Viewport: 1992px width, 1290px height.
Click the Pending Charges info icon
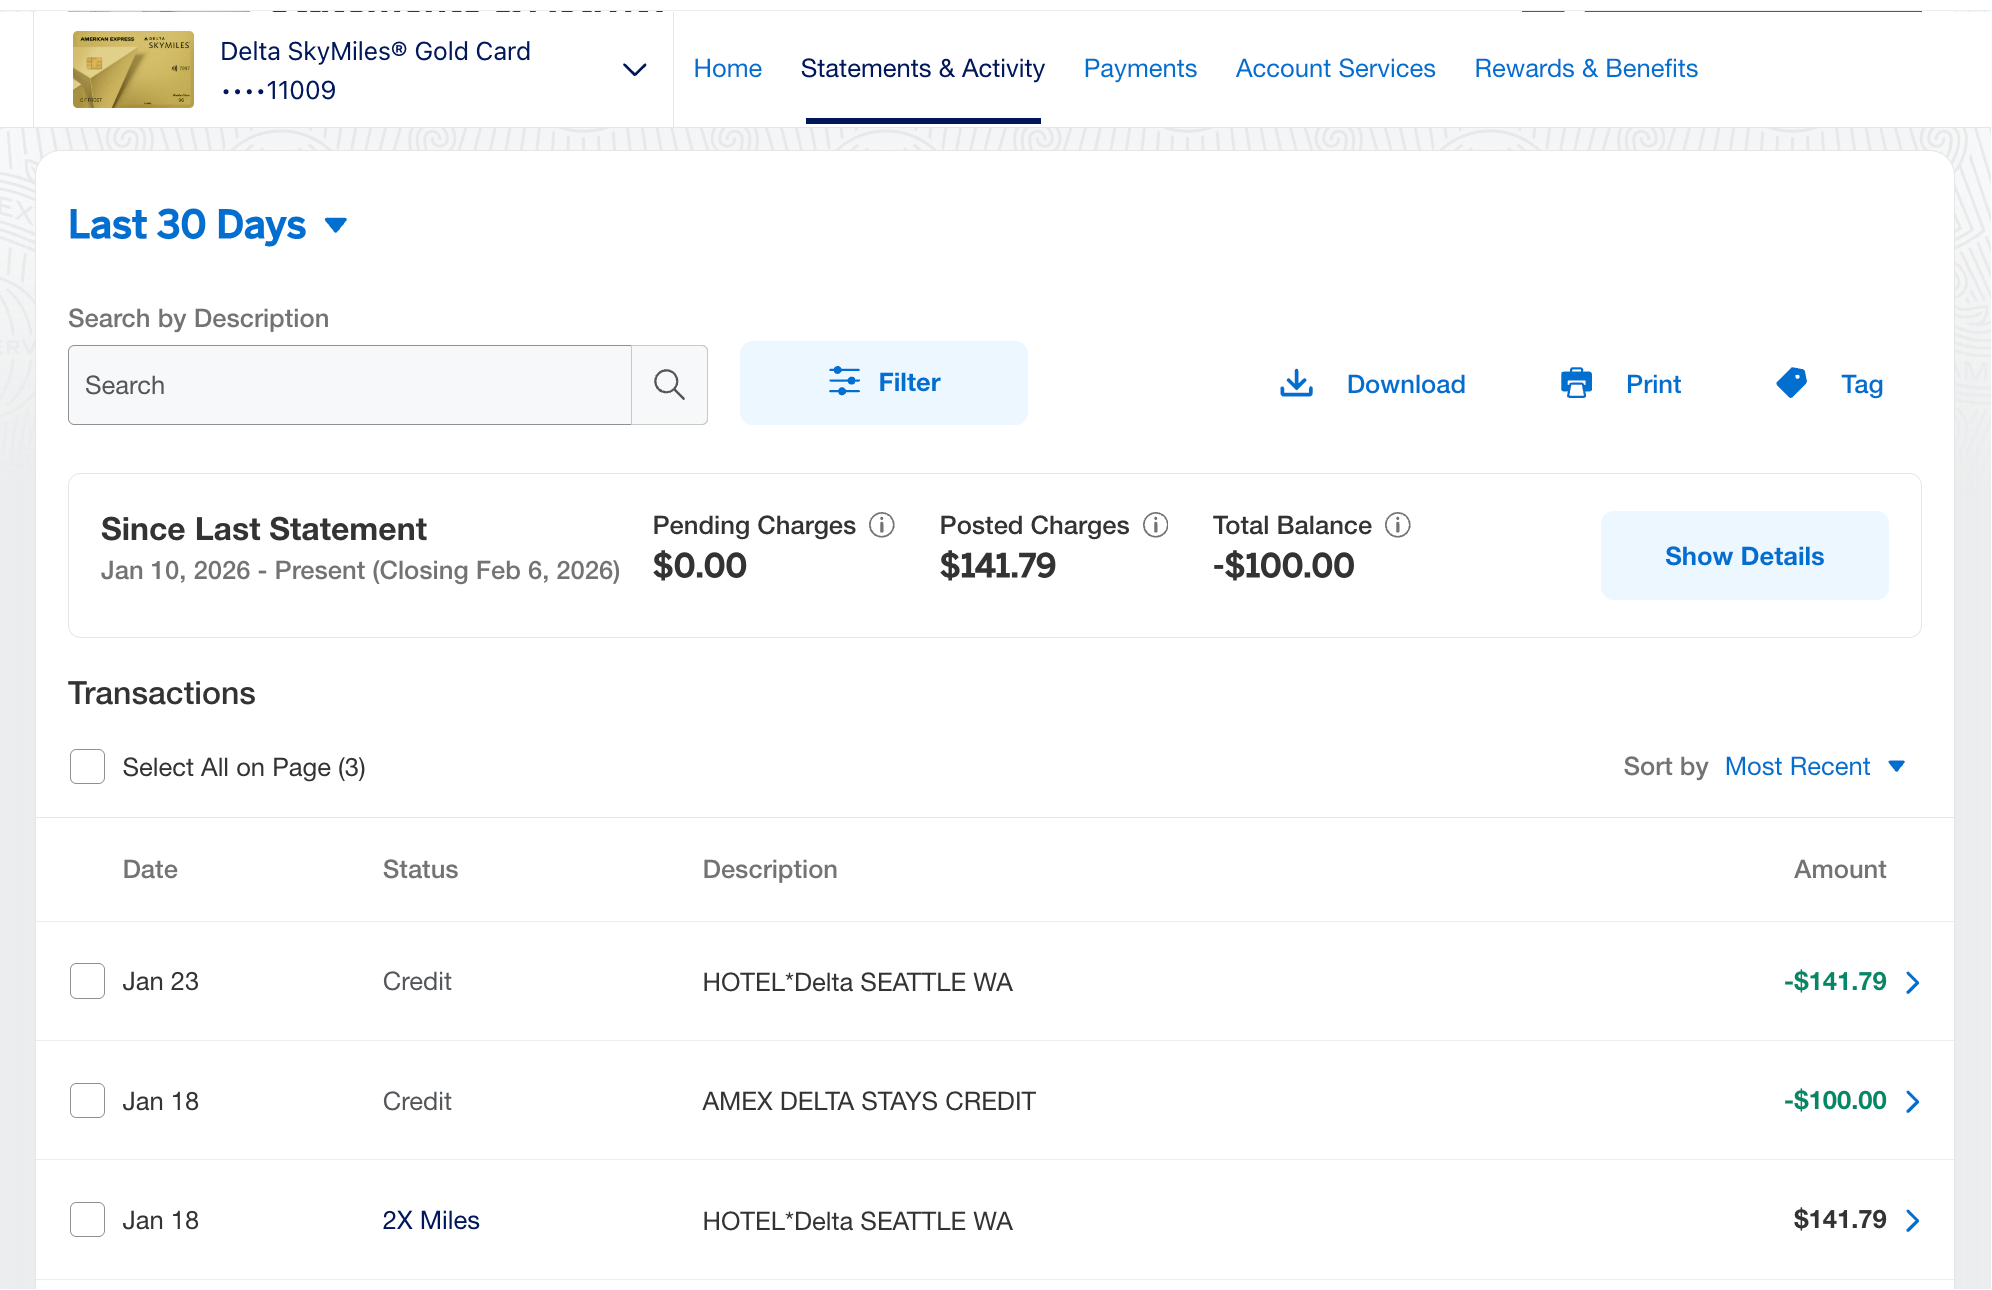point(882,525)
